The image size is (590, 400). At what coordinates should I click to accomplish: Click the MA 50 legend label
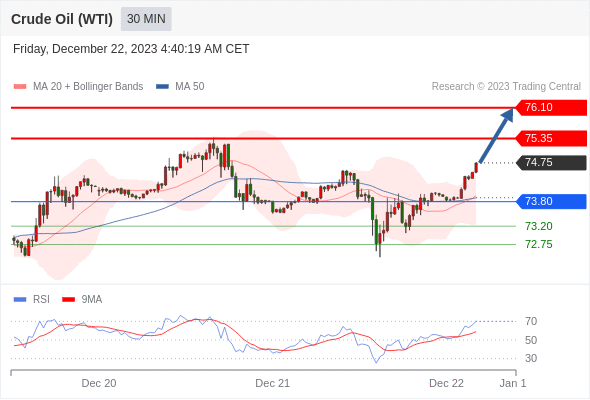190,87
